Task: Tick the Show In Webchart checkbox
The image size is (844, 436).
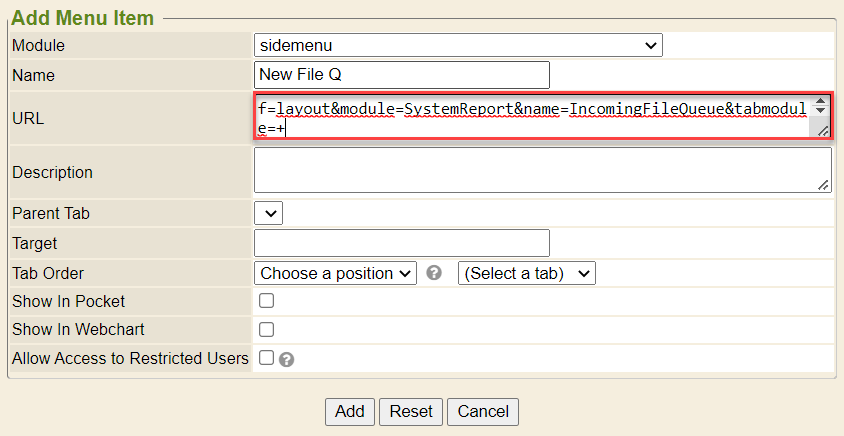Action: point(266,329)
